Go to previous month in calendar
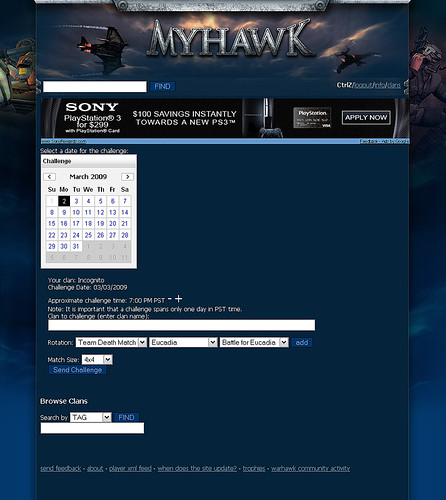 pyautogui.click(x=50, y=177)
